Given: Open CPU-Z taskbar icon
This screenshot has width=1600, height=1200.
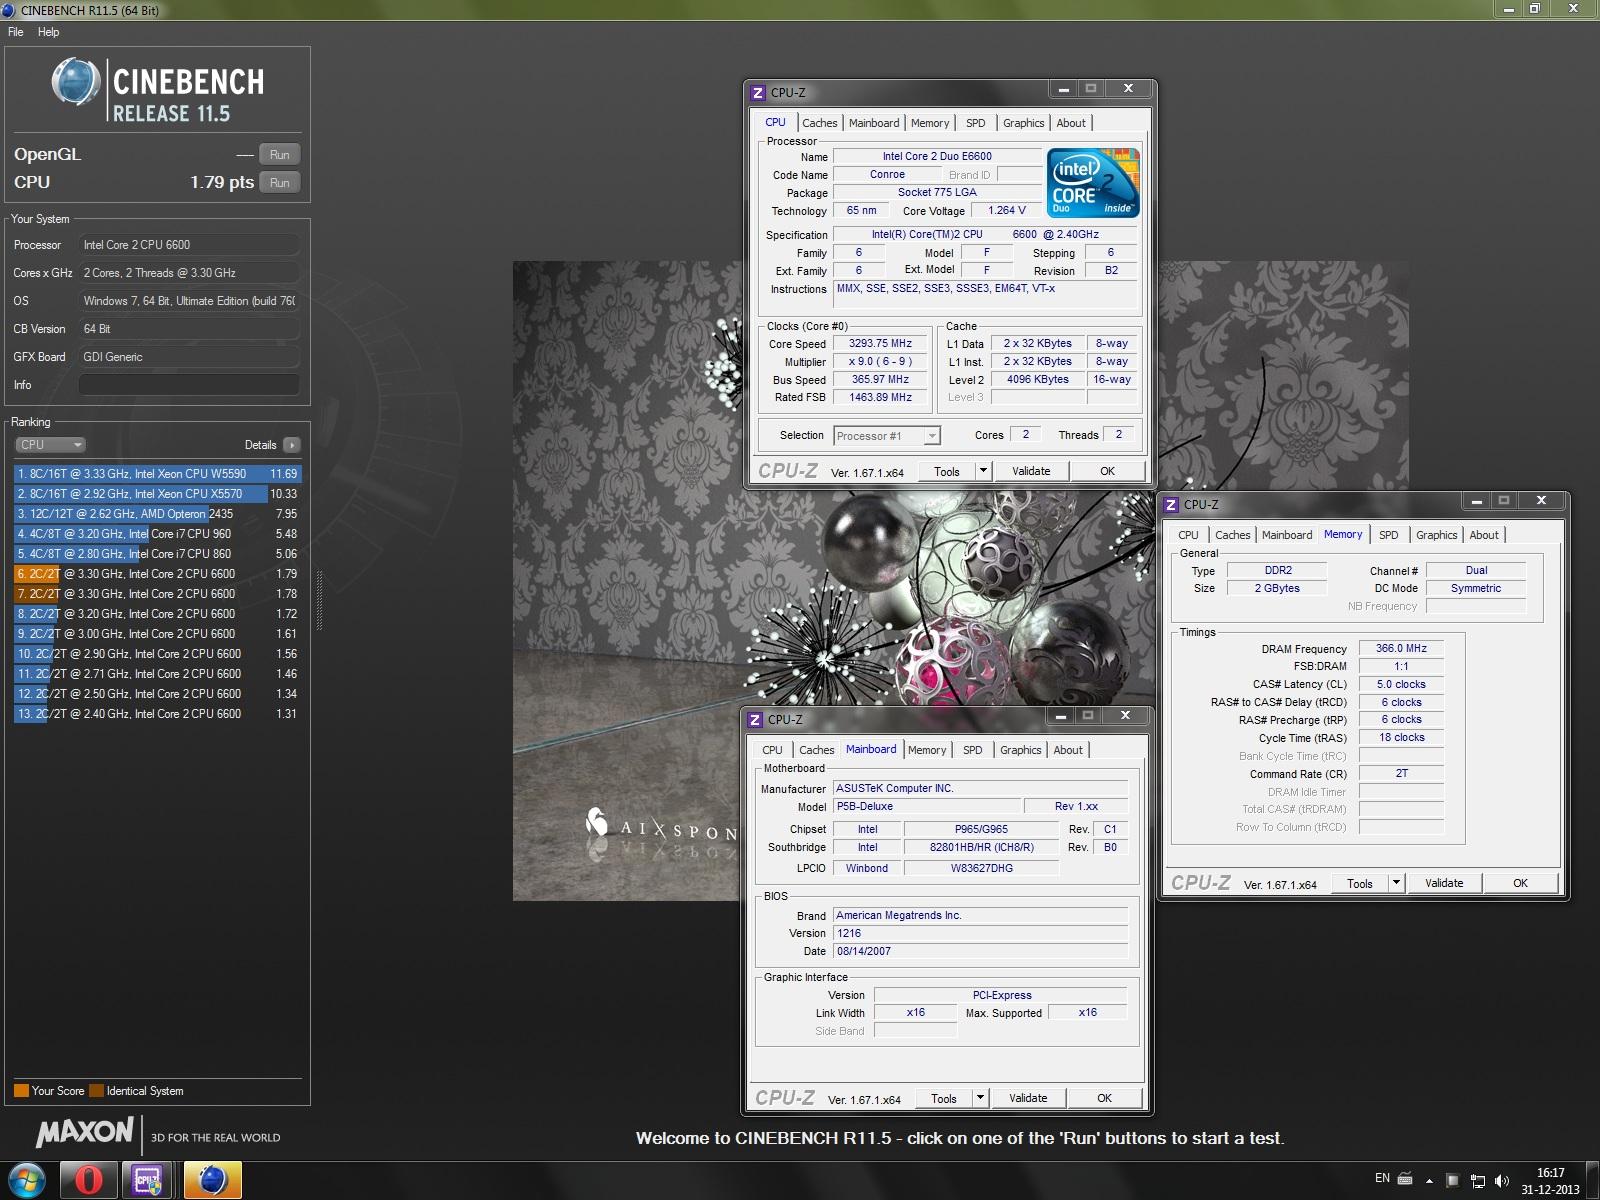Looking at the screenshot, I should [x=149, y=1180].
